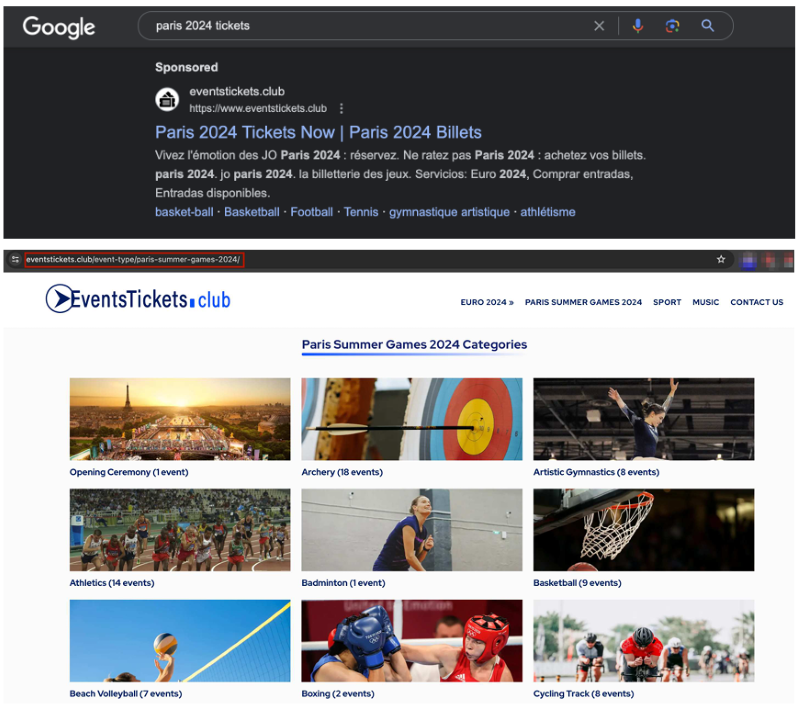Select the voice search microphone icon
800x711 pixels.
tap(638, 26)
